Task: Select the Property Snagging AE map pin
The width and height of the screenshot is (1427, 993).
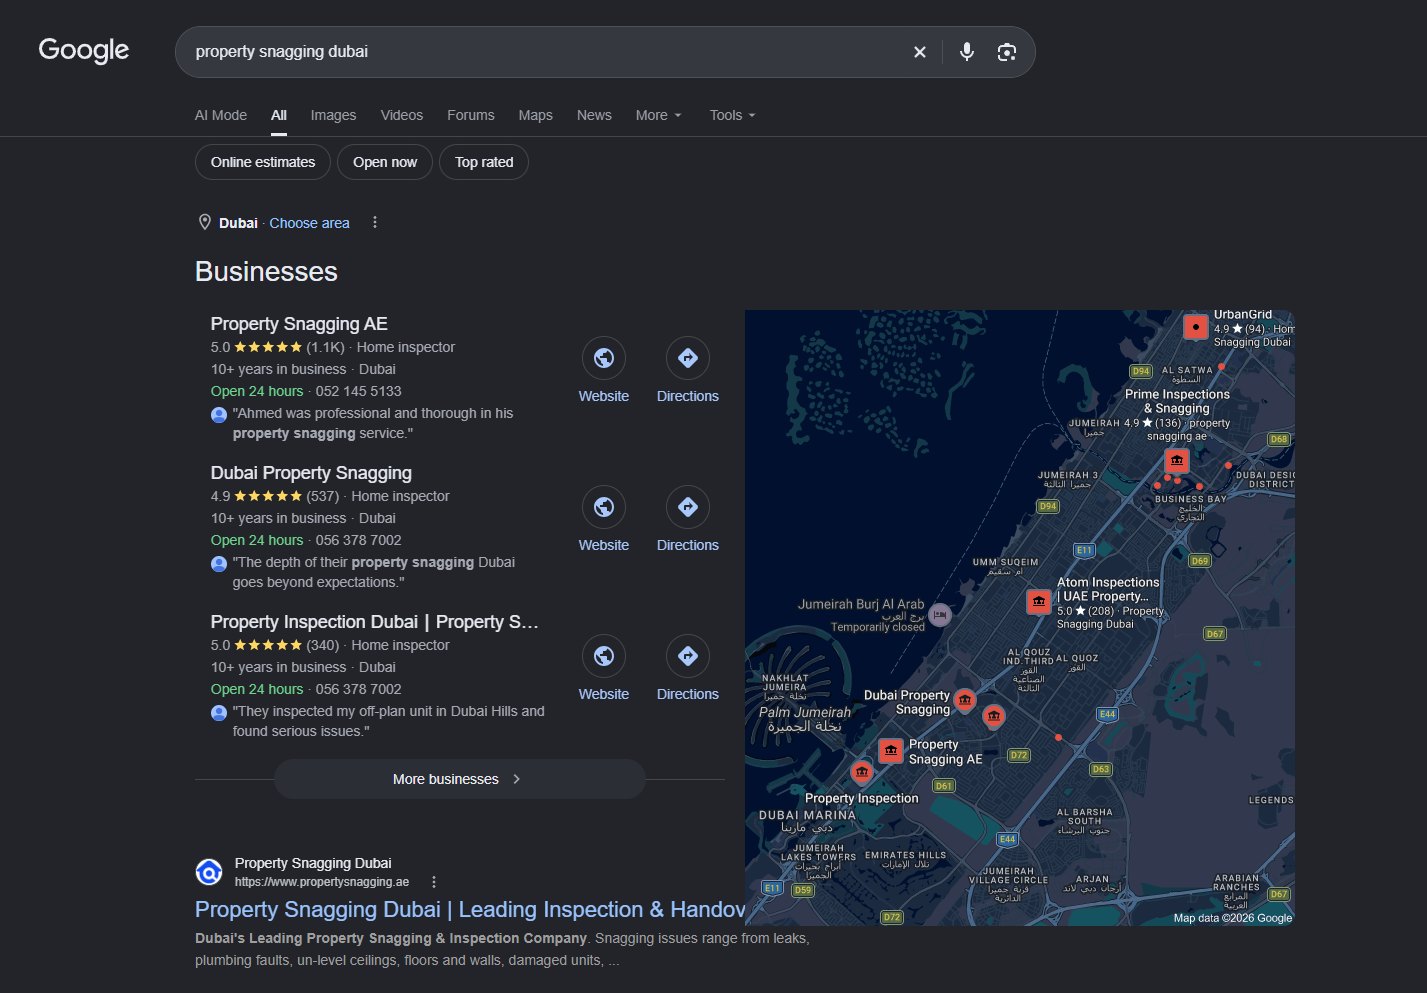Action: 890,750
